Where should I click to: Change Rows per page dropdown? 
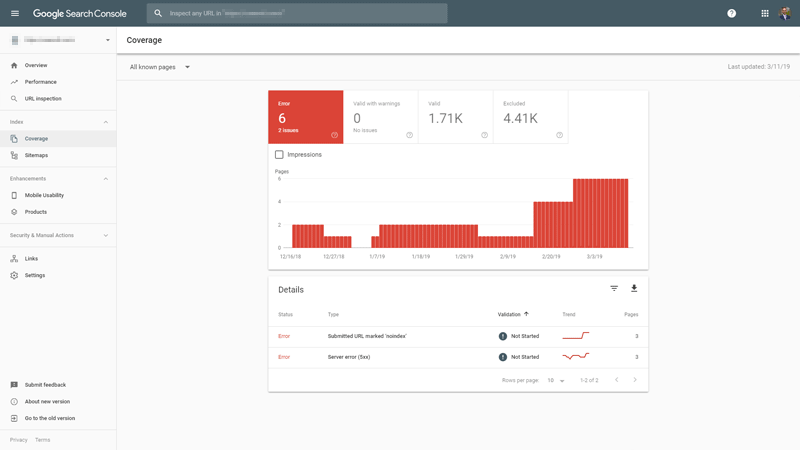556,380
